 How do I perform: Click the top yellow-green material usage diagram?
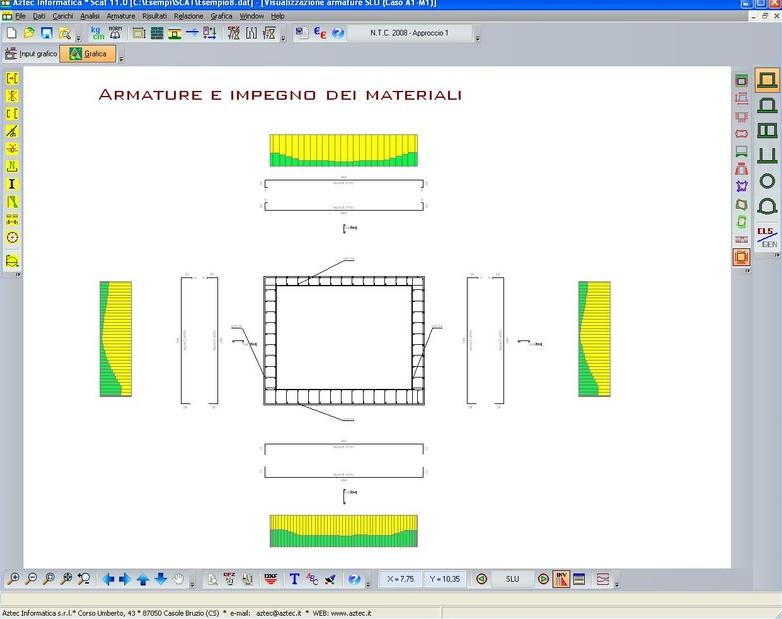point(343,150)
